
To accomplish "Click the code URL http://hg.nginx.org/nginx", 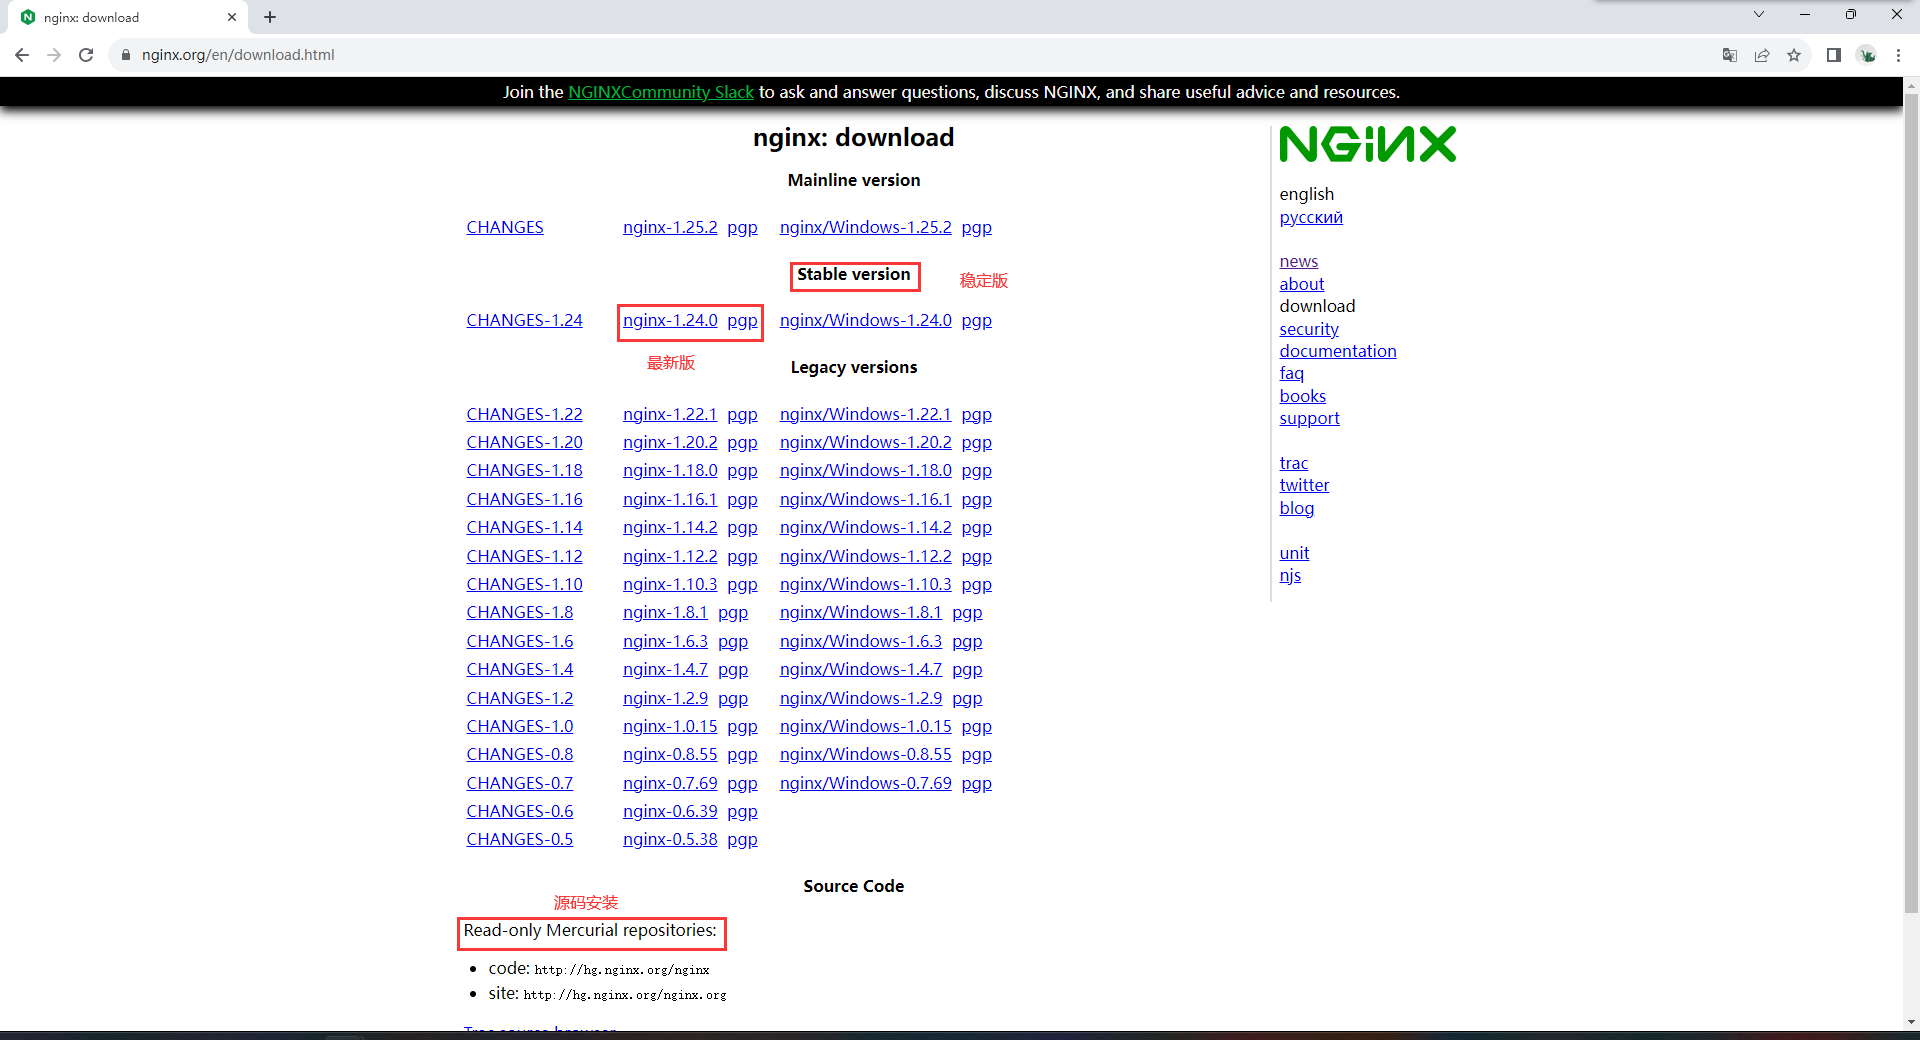I will click(622, 970).
